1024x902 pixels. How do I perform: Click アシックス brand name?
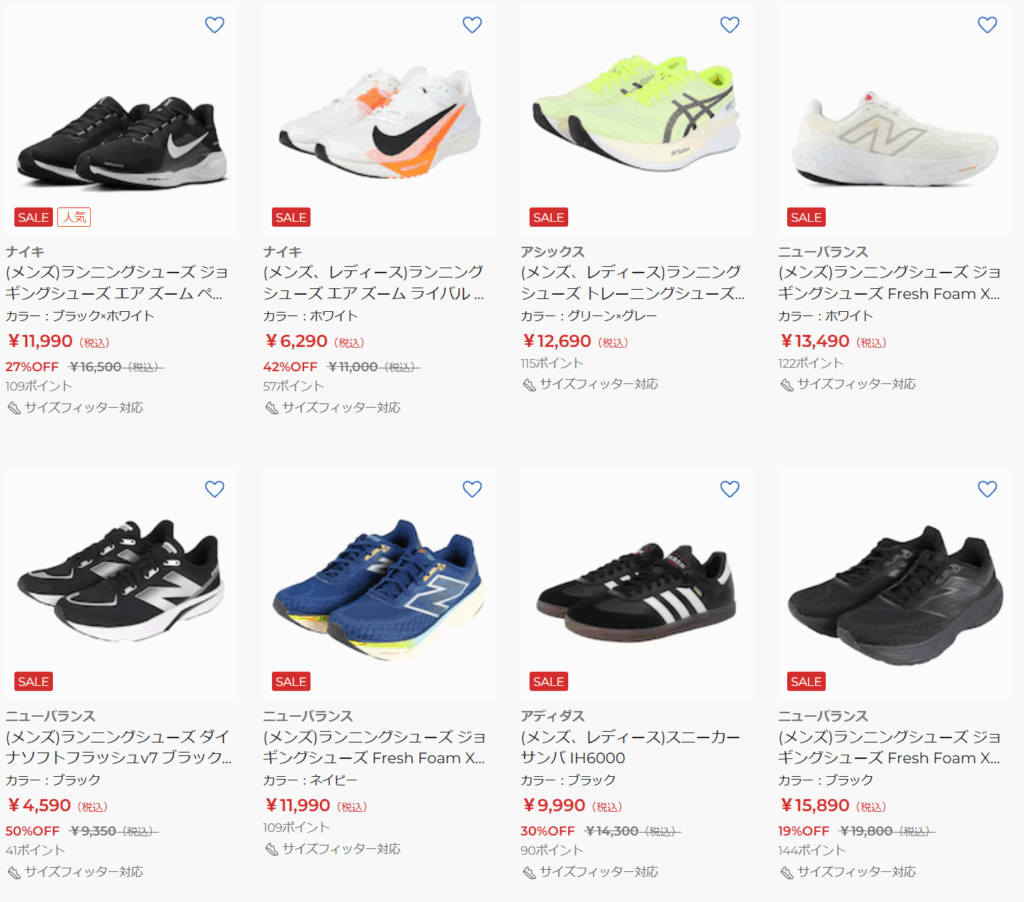click(x=552, y=251)
